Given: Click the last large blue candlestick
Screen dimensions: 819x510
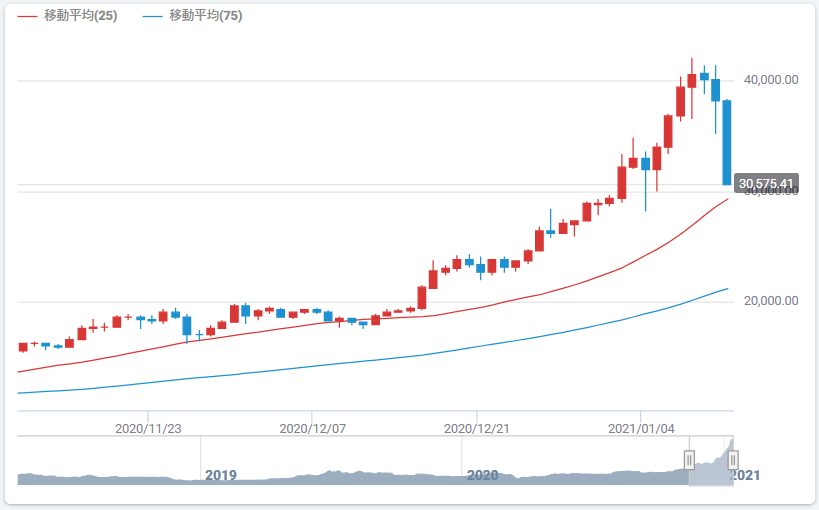Looking at the screenshot, I should [x=727, y=142].
